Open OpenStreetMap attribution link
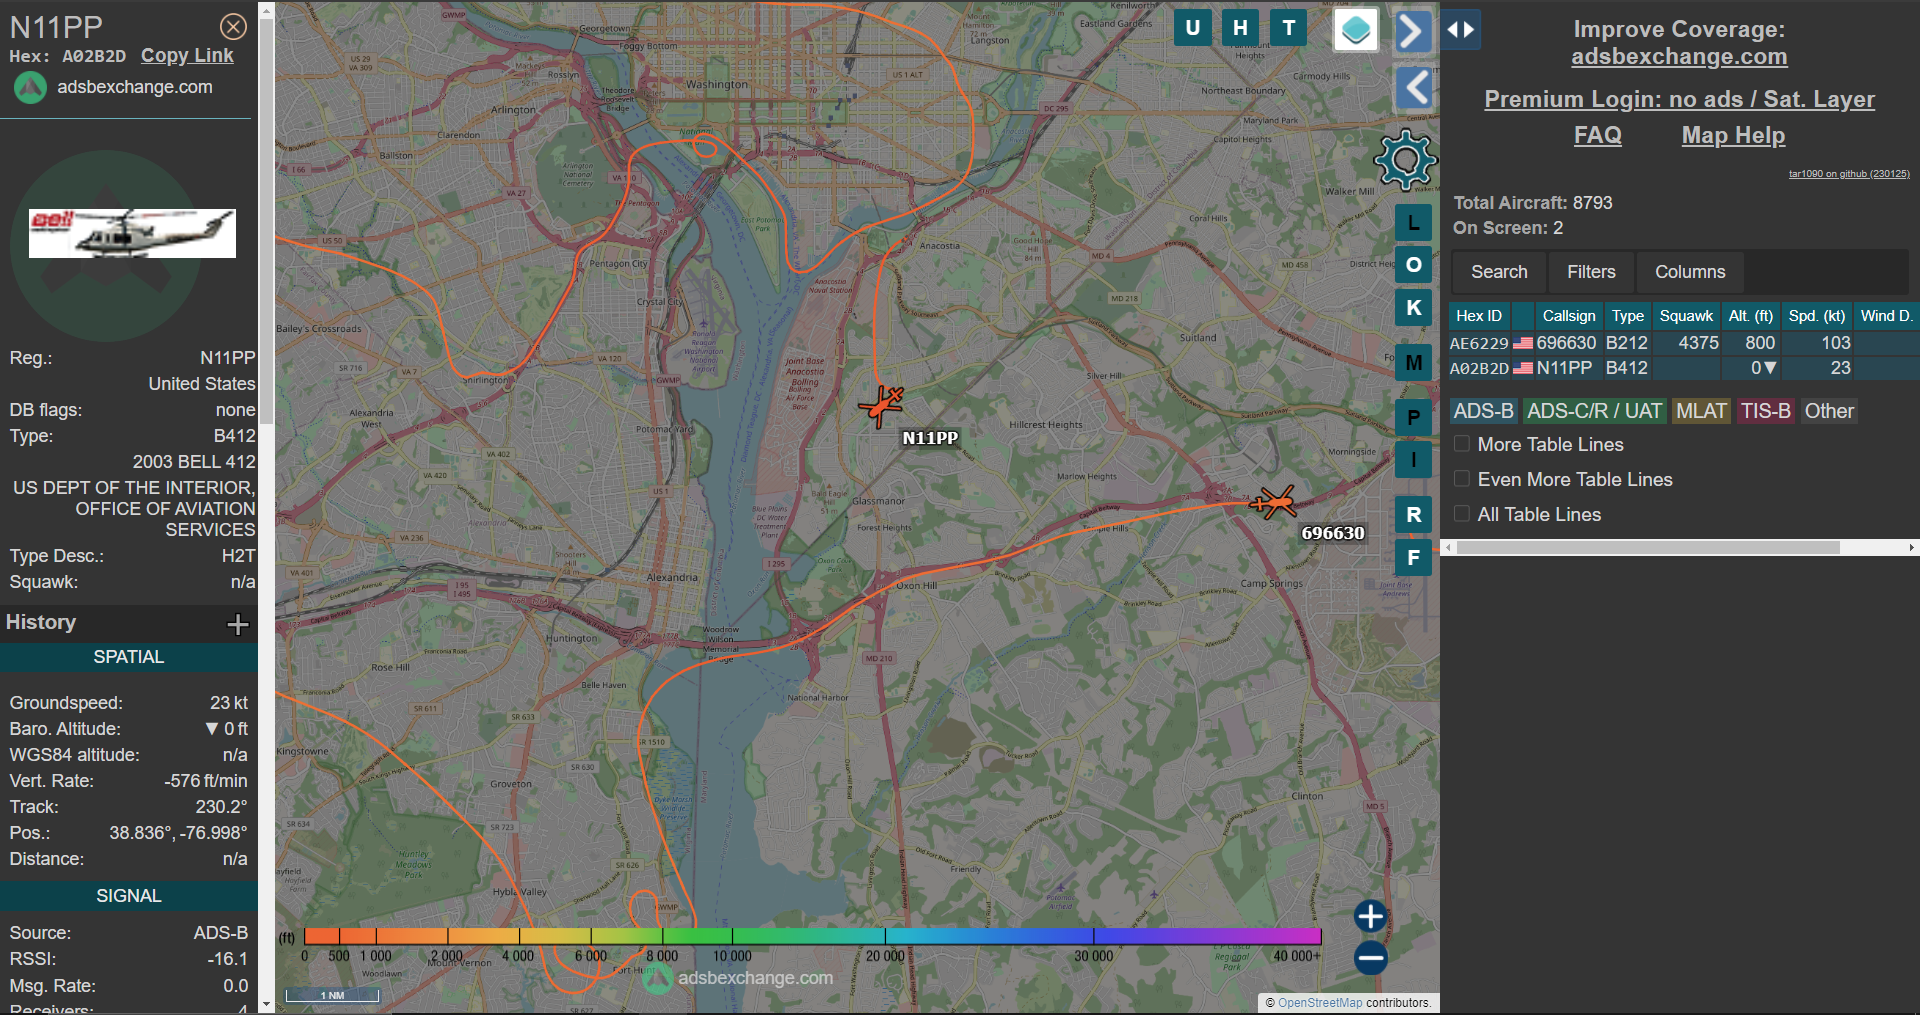 point(1320,1003)
